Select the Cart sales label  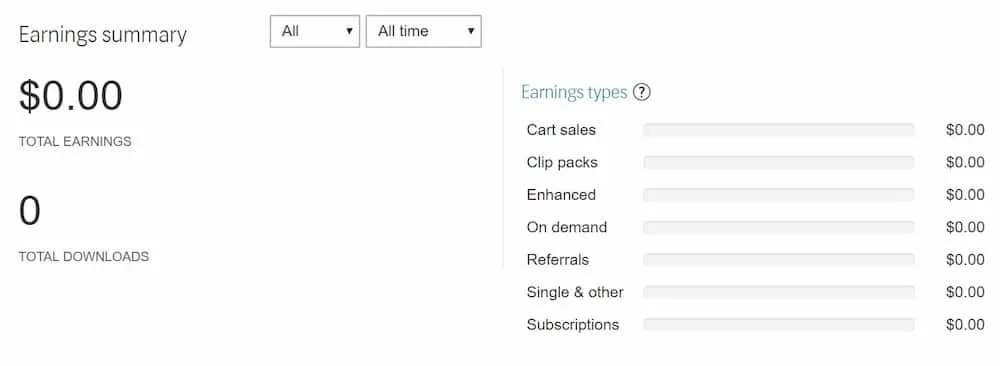coord(561,130)
